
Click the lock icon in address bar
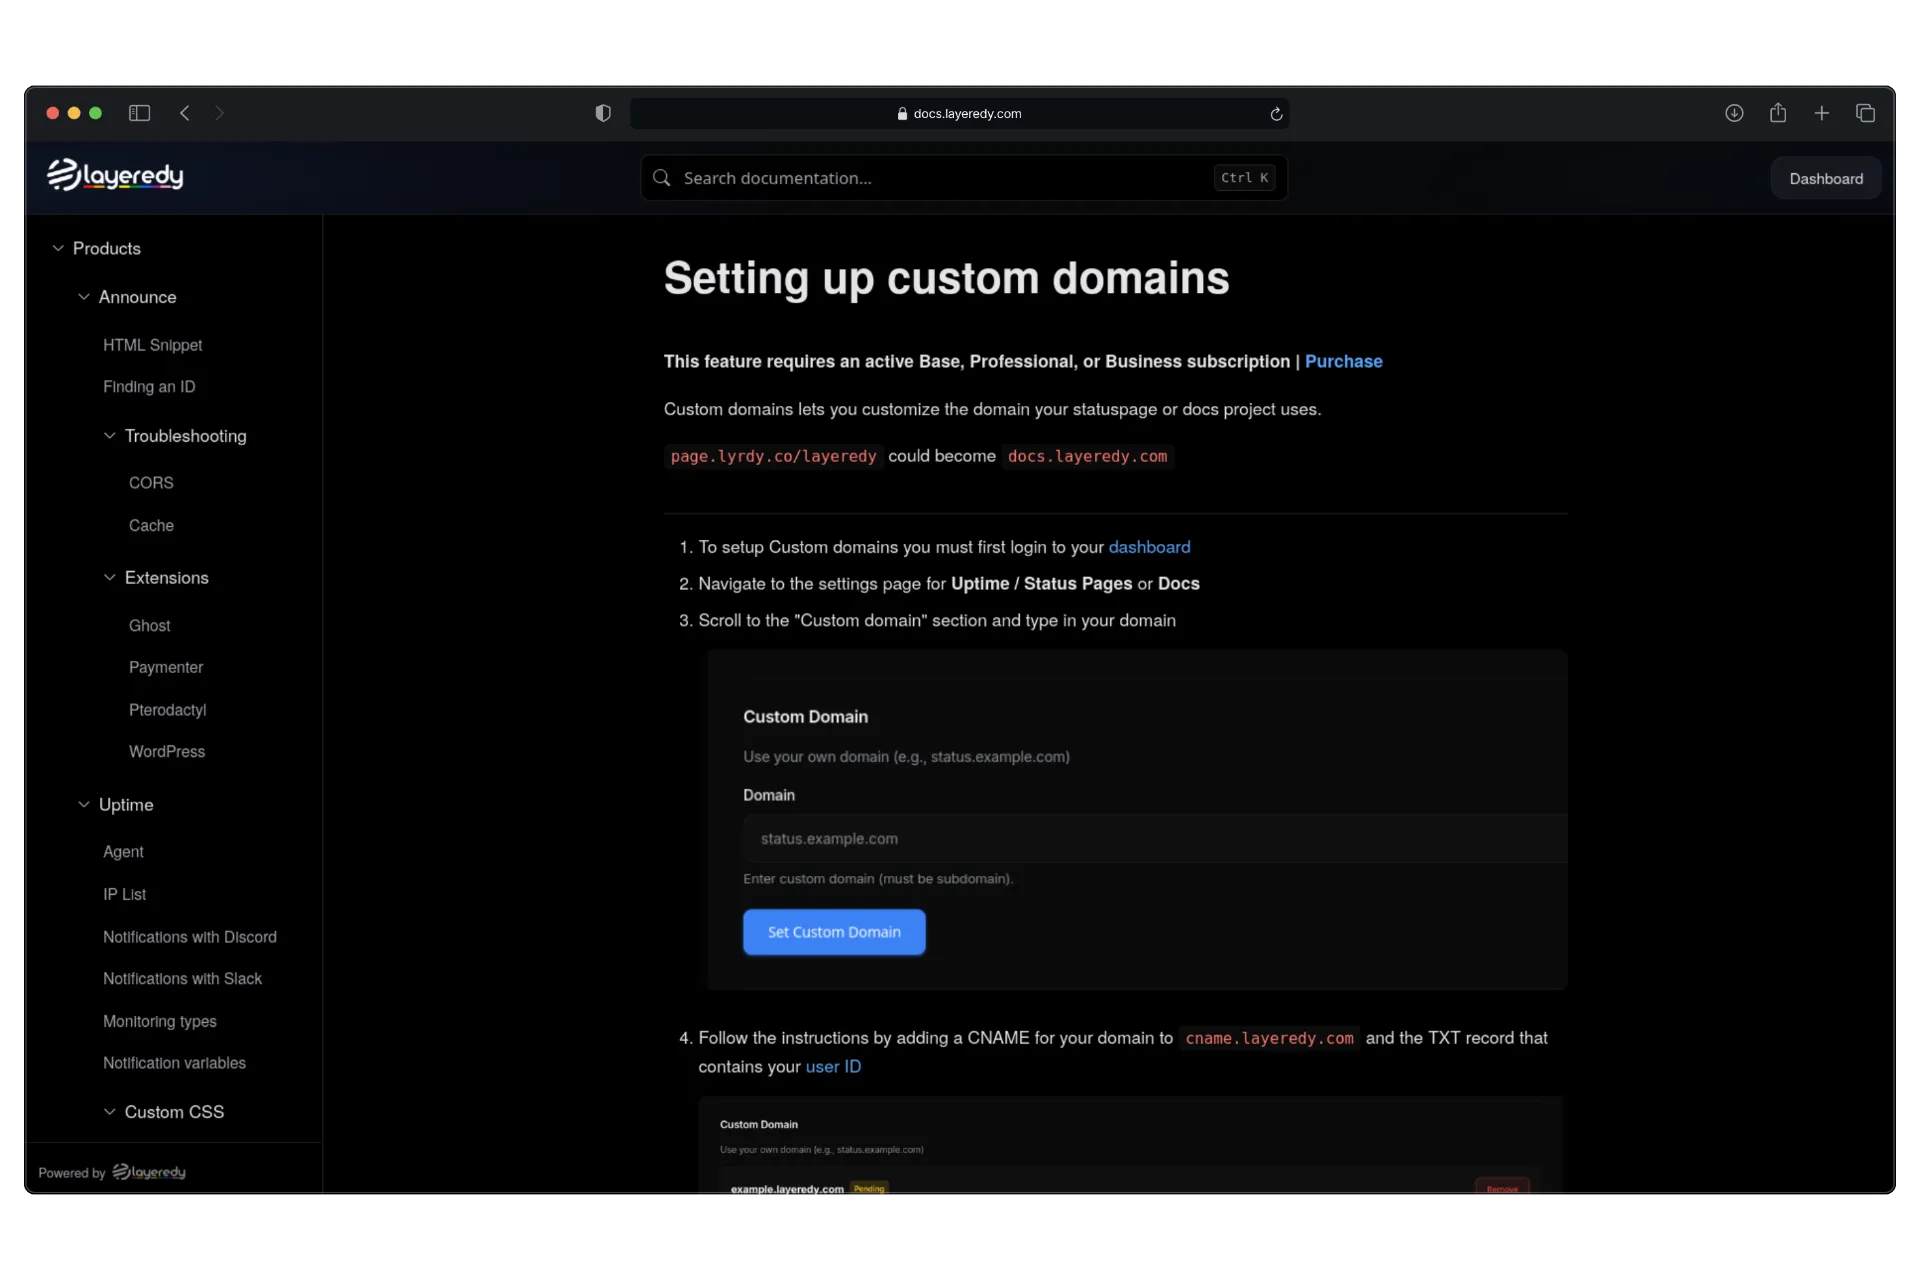(x=902, y=114)
